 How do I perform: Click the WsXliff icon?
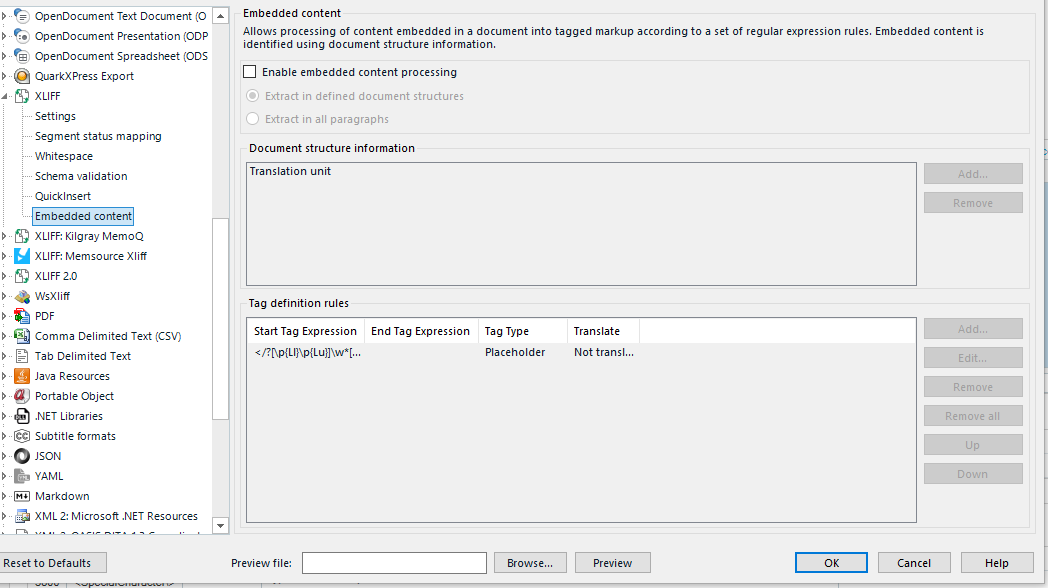point(22,296)
